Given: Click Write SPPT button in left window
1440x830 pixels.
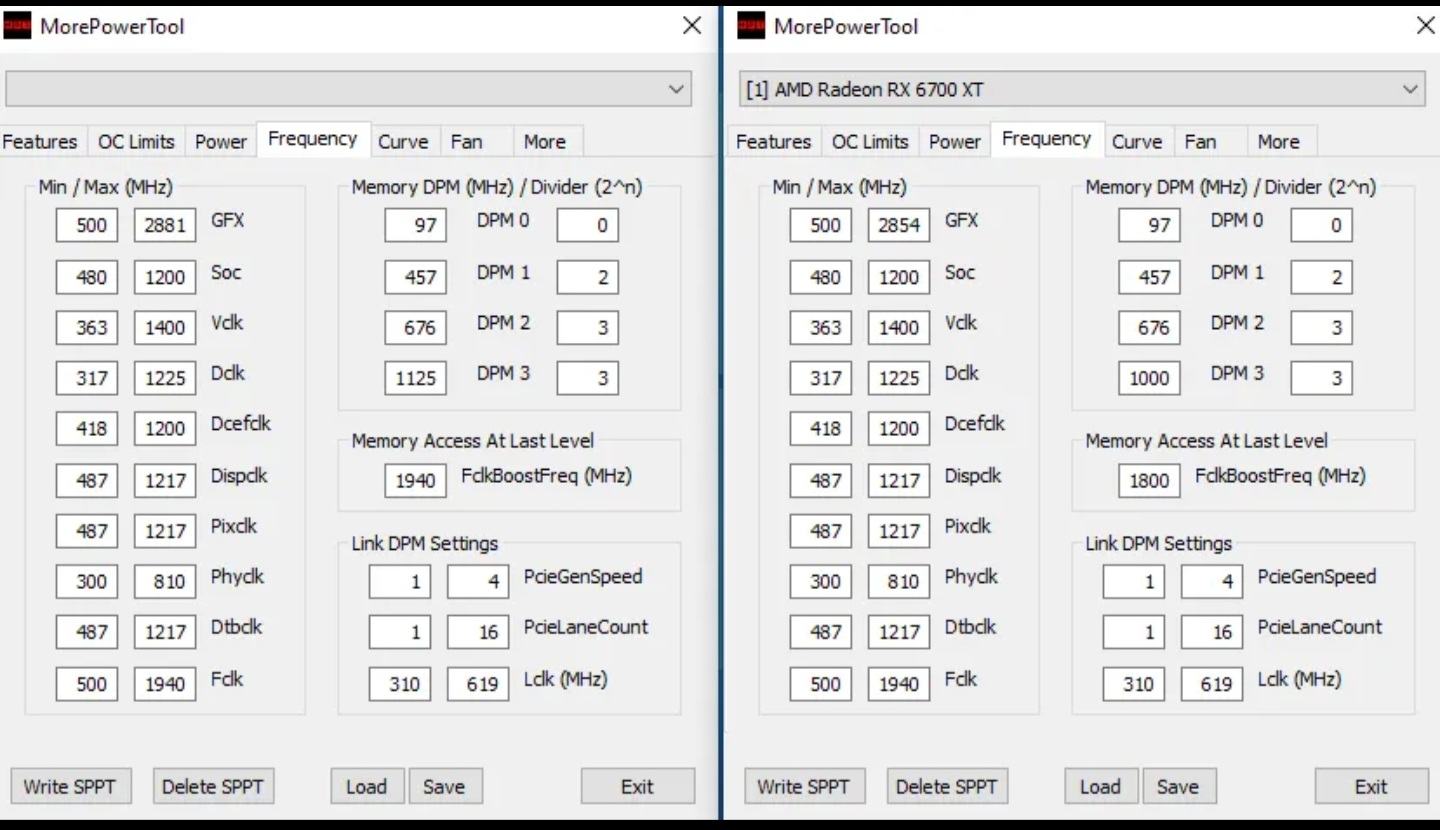Looking at the screenshot, I should click(70, 787).
